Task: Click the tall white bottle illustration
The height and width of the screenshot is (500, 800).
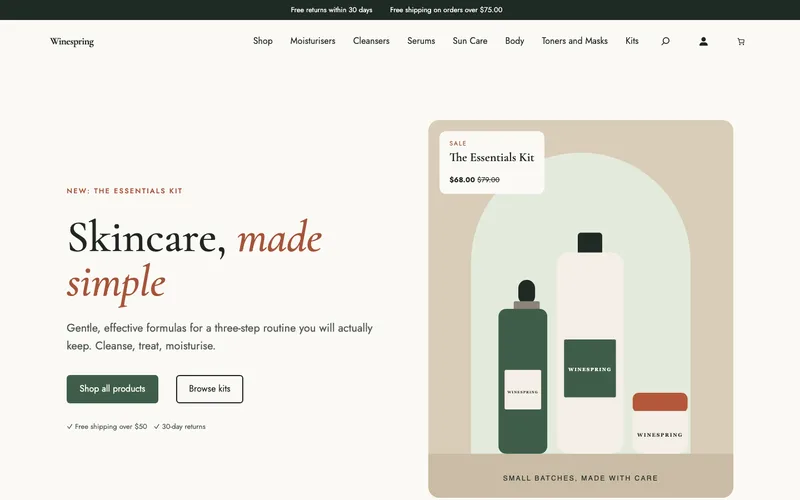Action: pyautogui.click(x=590, y=342)
